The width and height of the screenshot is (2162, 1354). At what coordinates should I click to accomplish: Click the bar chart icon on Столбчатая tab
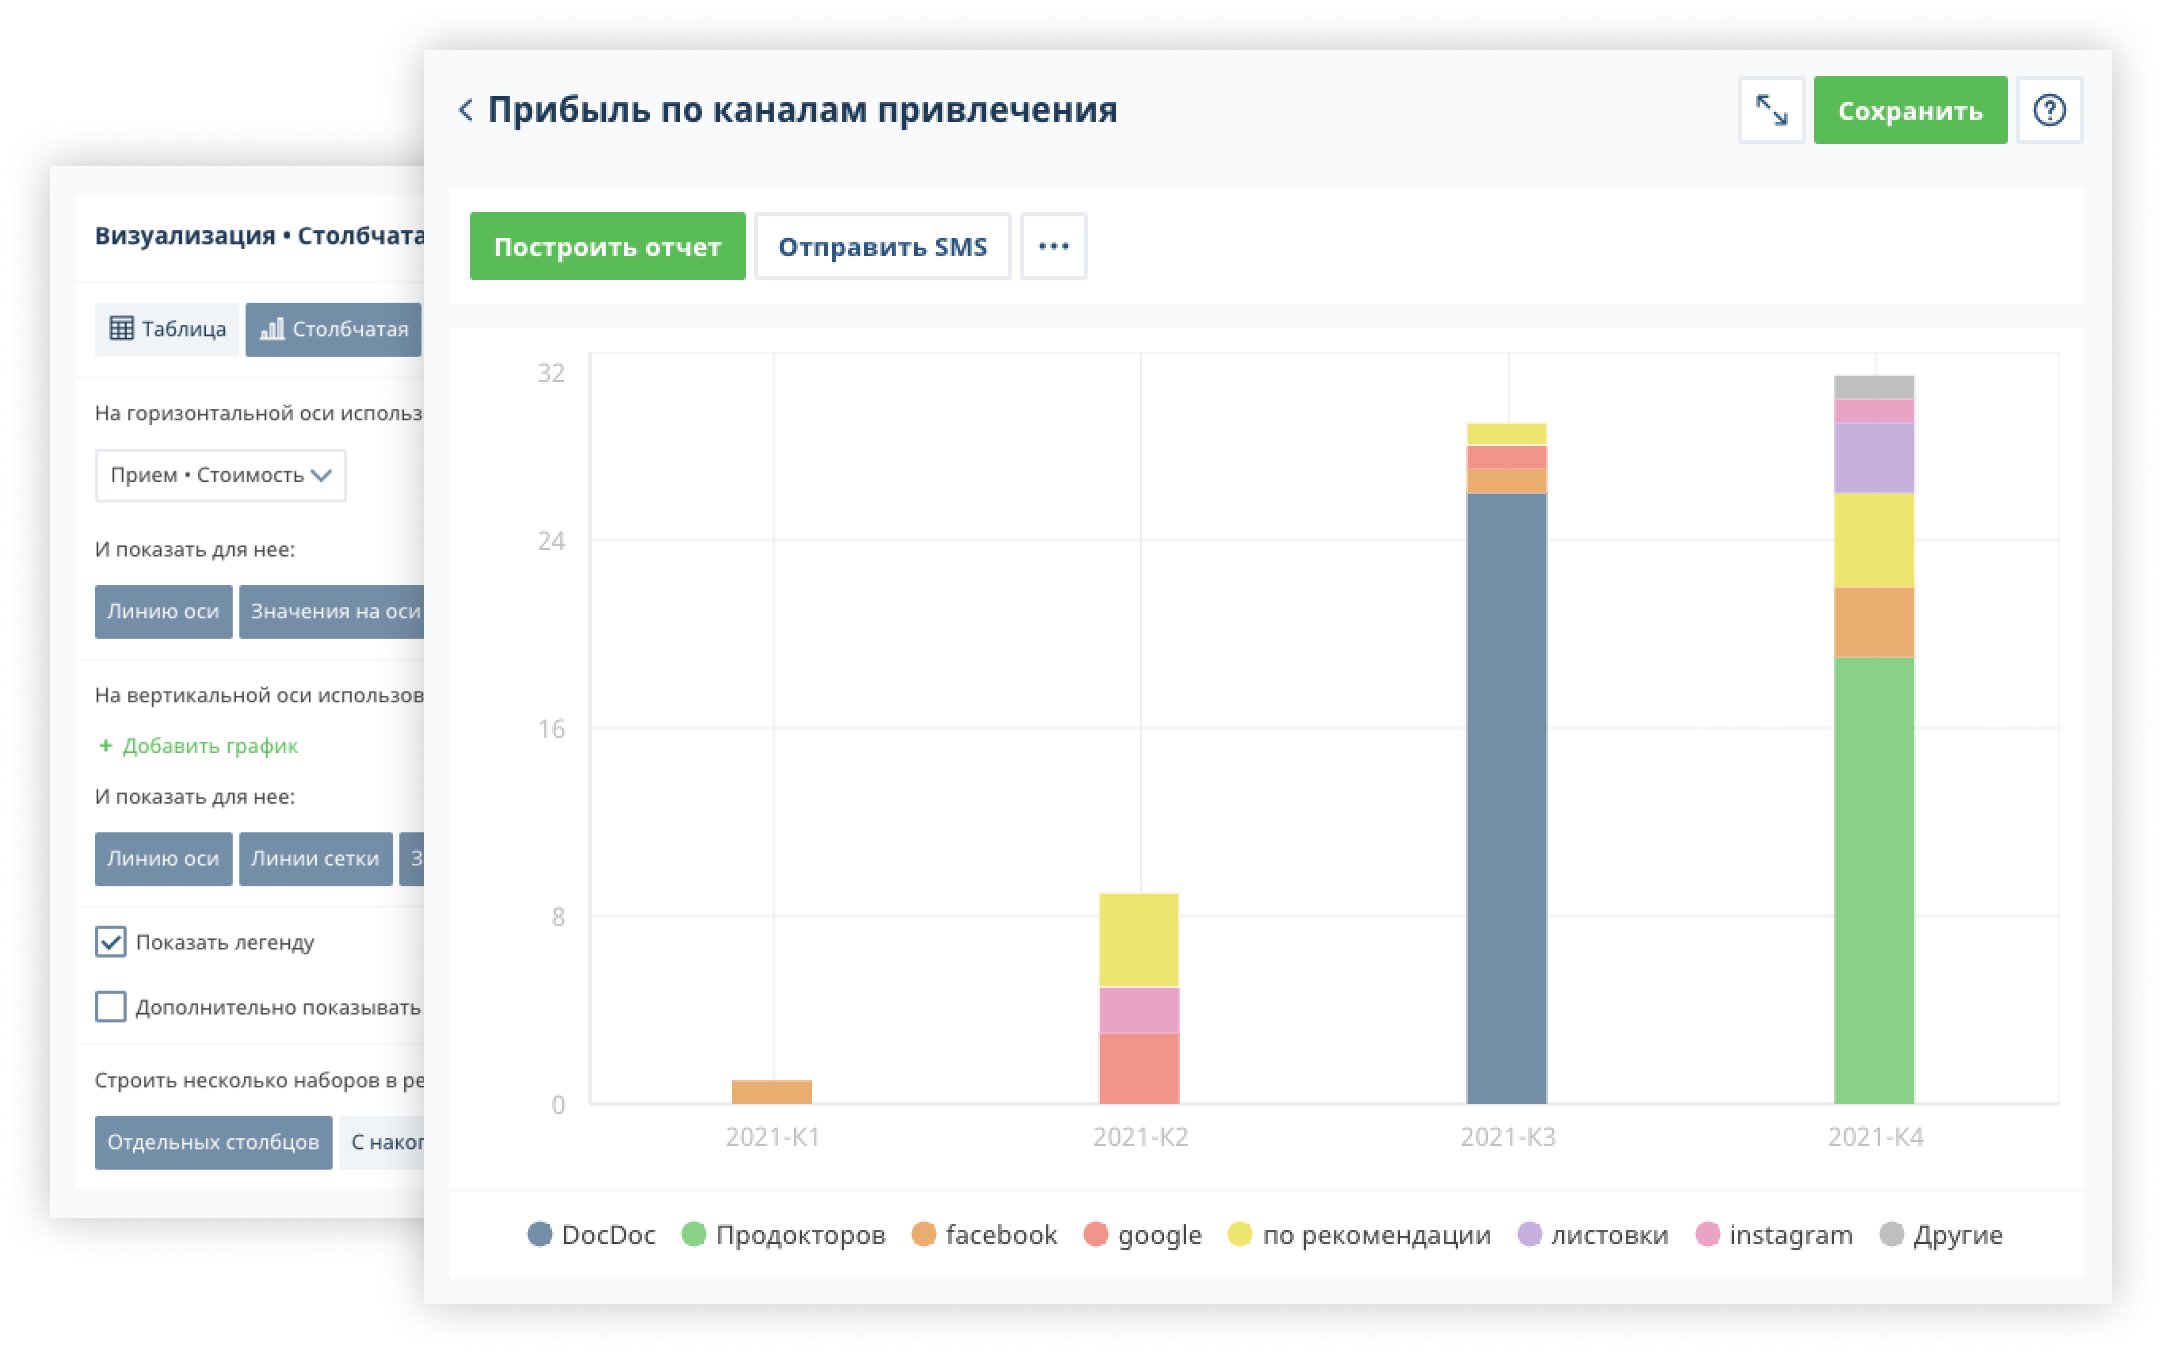pos(272,328)
